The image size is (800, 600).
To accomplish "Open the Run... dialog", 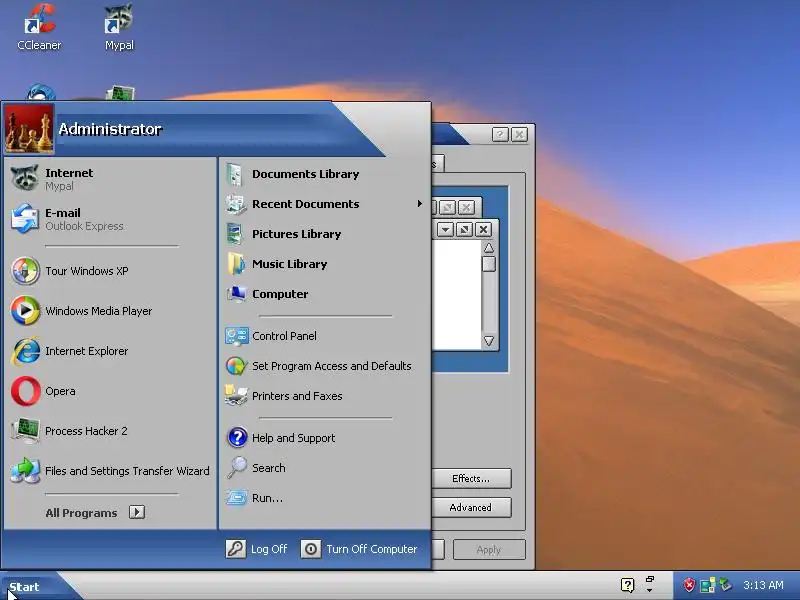I will tap(324, 498).
